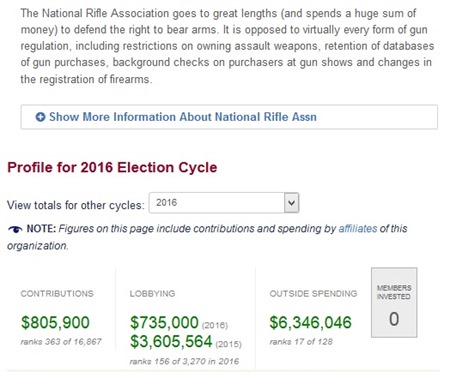Open the affiliates link in the note

click(358, 229)
